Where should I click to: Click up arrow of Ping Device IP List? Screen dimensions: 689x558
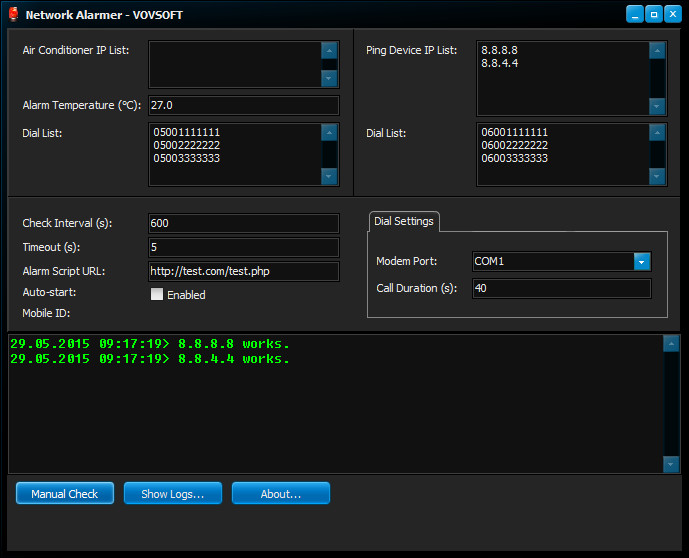pyautogui.click(x=657, y=51)
